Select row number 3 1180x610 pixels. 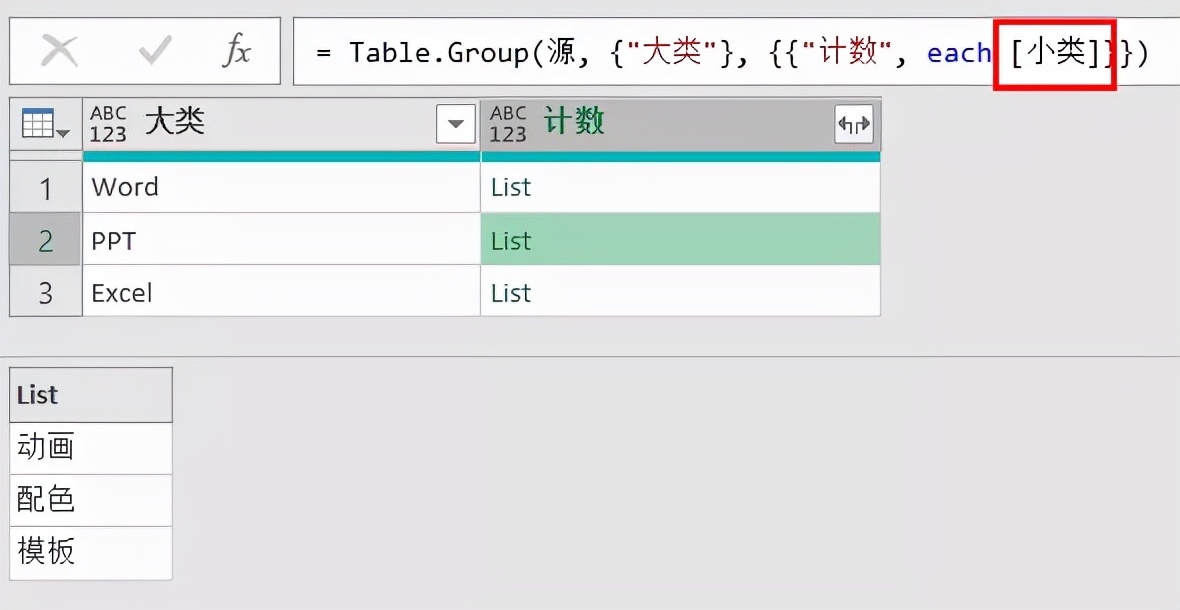[x=46, y=293]
